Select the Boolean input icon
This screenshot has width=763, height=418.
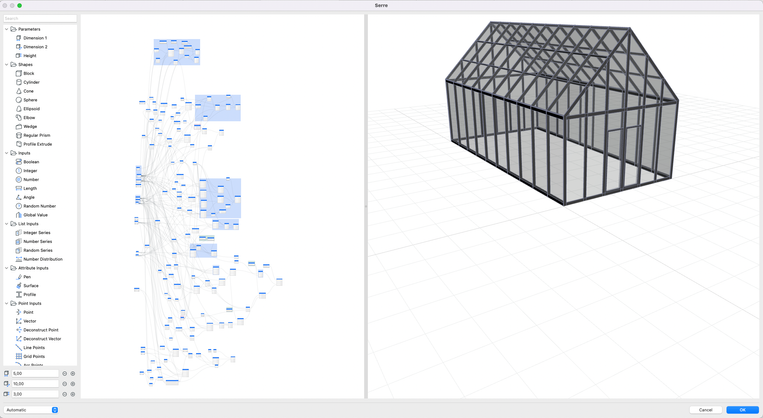18,162
